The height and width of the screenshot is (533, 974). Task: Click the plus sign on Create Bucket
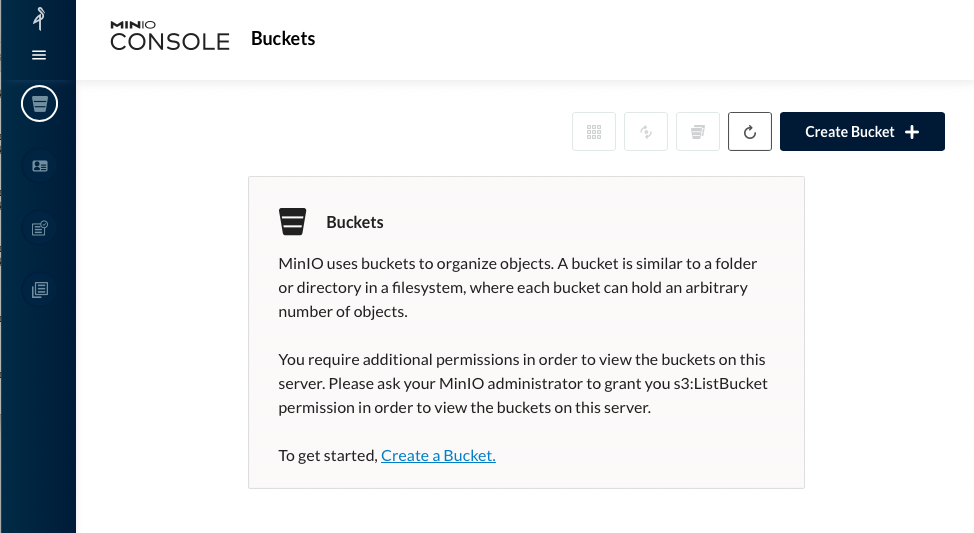click(x=911, y=132)
